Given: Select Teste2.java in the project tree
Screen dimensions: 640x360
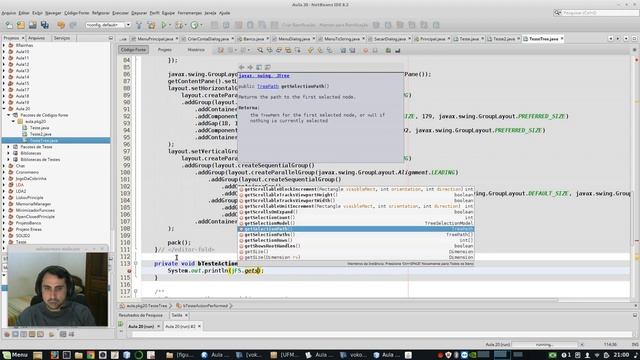Looking at the screenshot, I should coord(40,134).
